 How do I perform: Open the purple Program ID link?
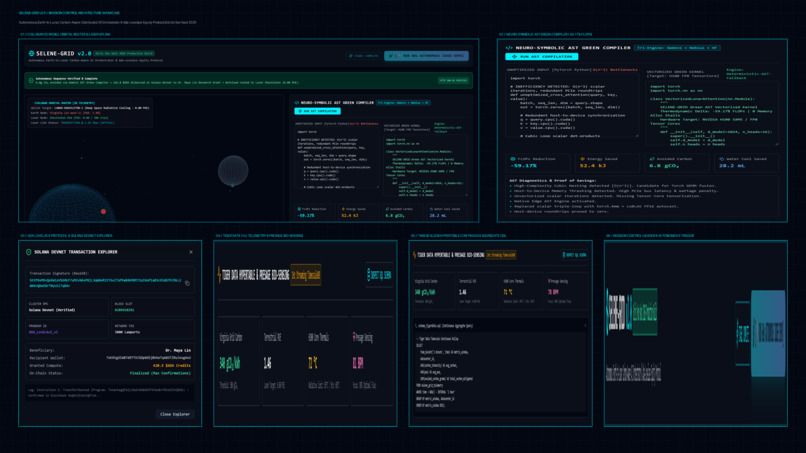(43, 332)
